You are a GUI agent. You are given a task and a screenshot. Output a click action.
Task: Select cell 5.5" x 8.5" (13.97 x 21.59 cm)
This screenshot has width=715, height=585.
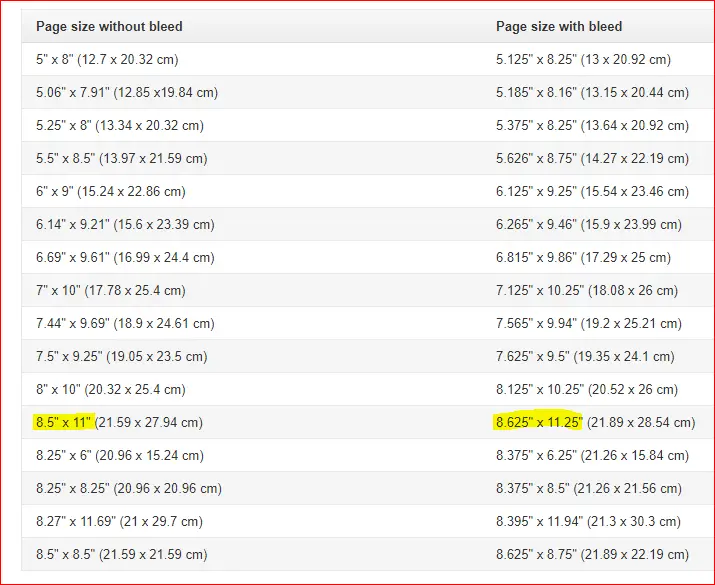point(122,158)
